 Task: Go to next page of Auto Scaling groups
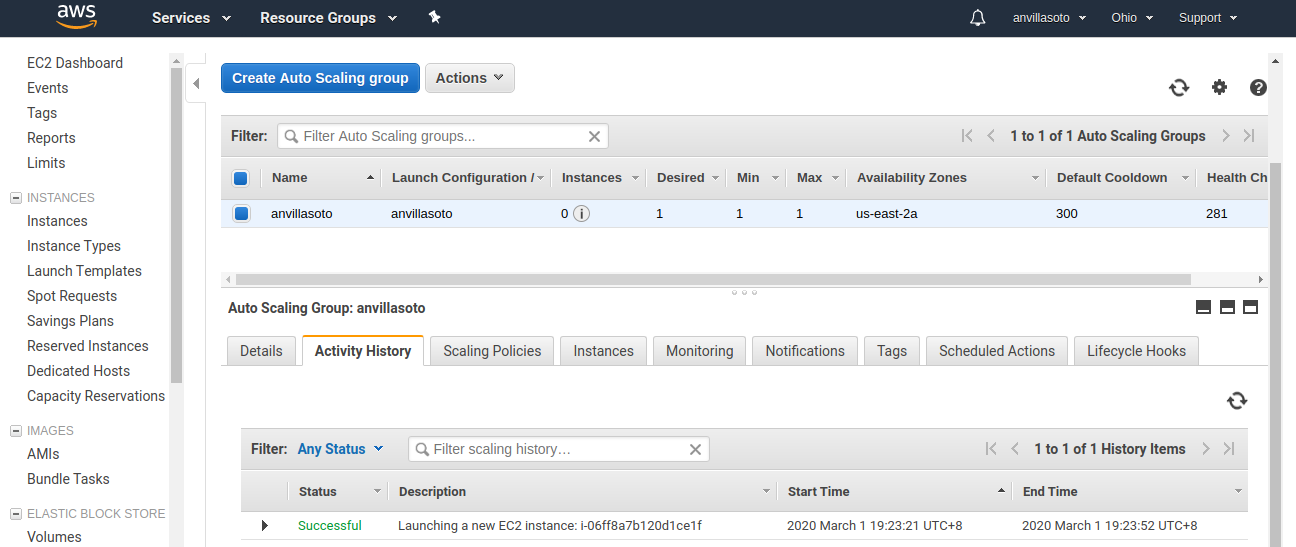tap(1225, 136)
